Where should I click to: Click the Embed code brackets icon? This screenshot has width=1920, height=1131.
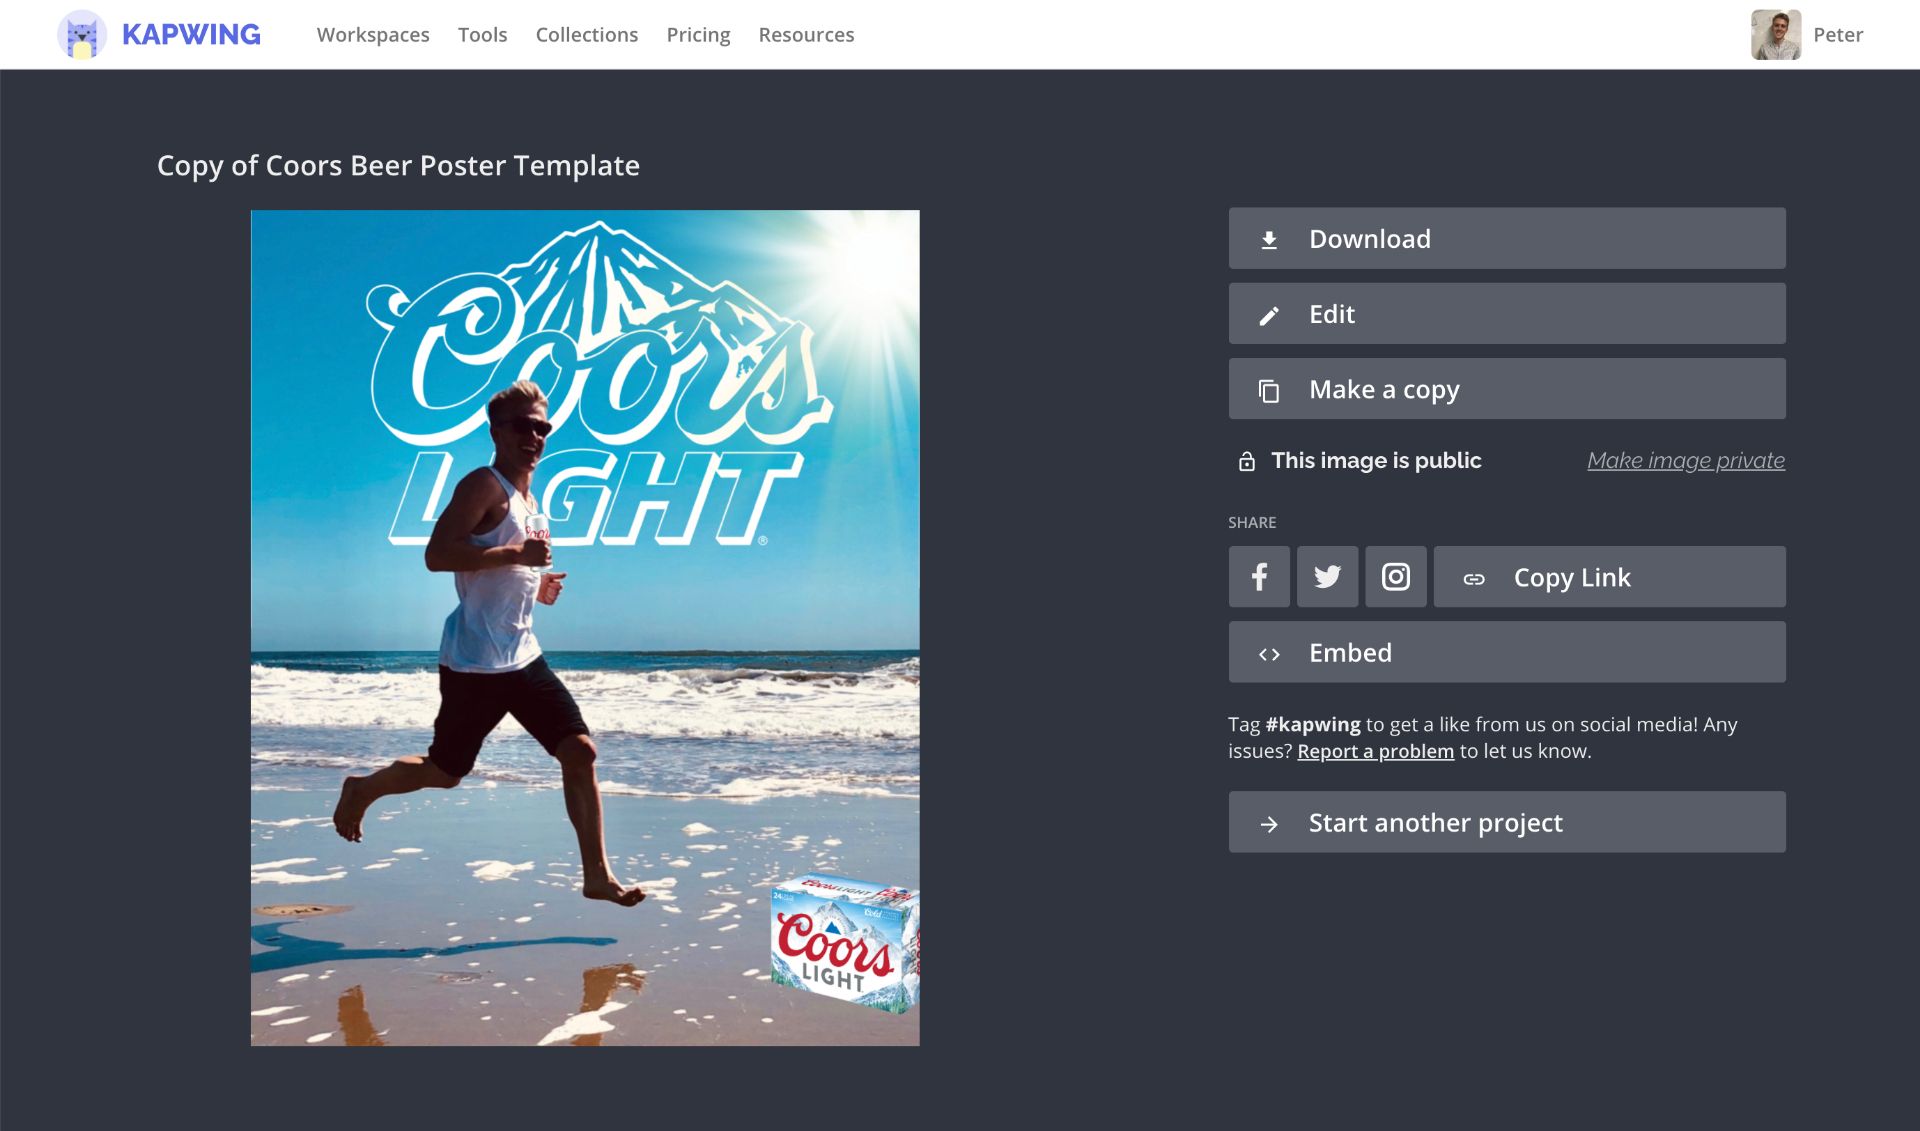pyautogui.click(x=1269, y=654)
